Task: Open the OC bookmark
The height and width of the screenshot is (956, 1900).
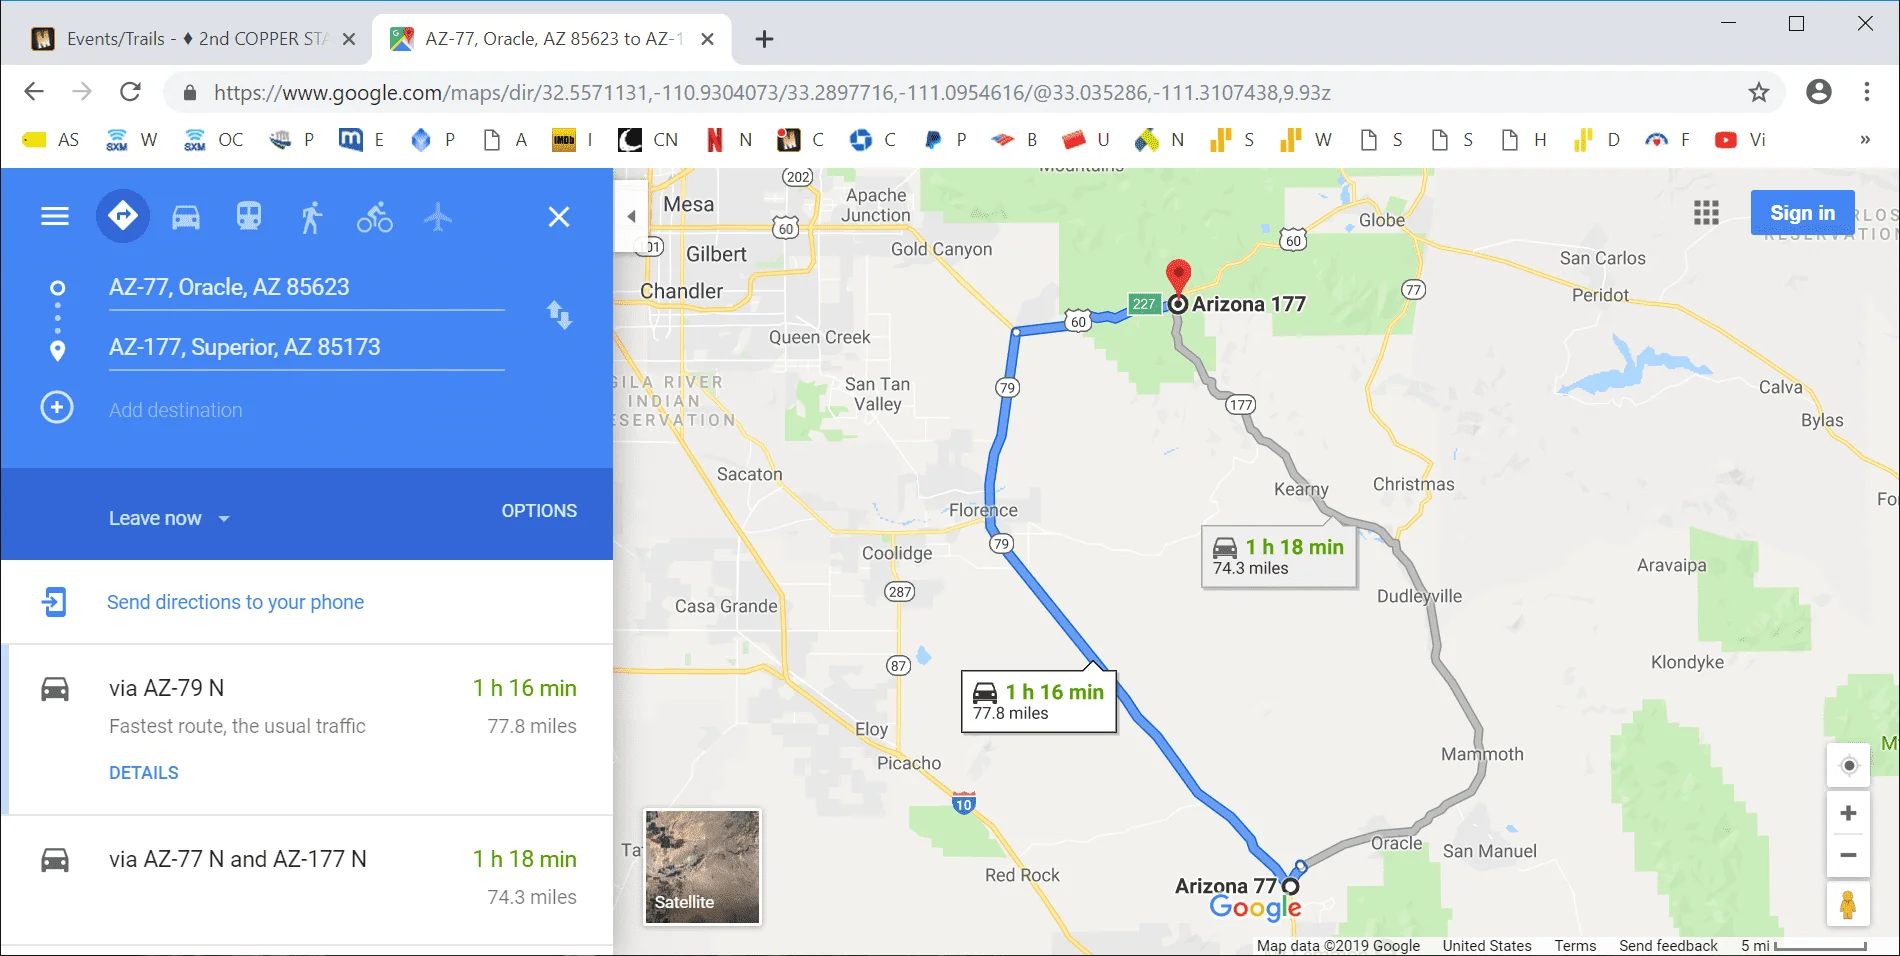Action: 214,140
